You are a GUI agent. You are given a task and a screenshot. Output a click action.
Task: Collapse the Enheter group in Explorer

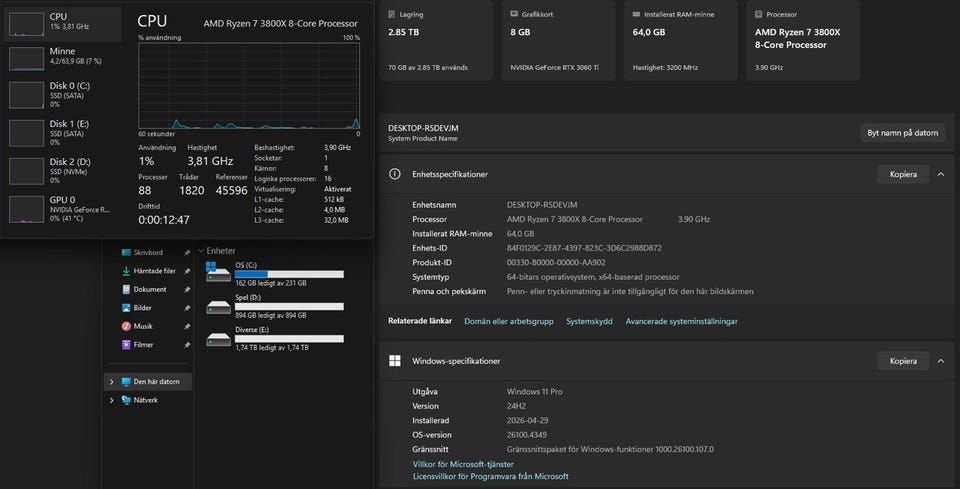click(201, 251)
